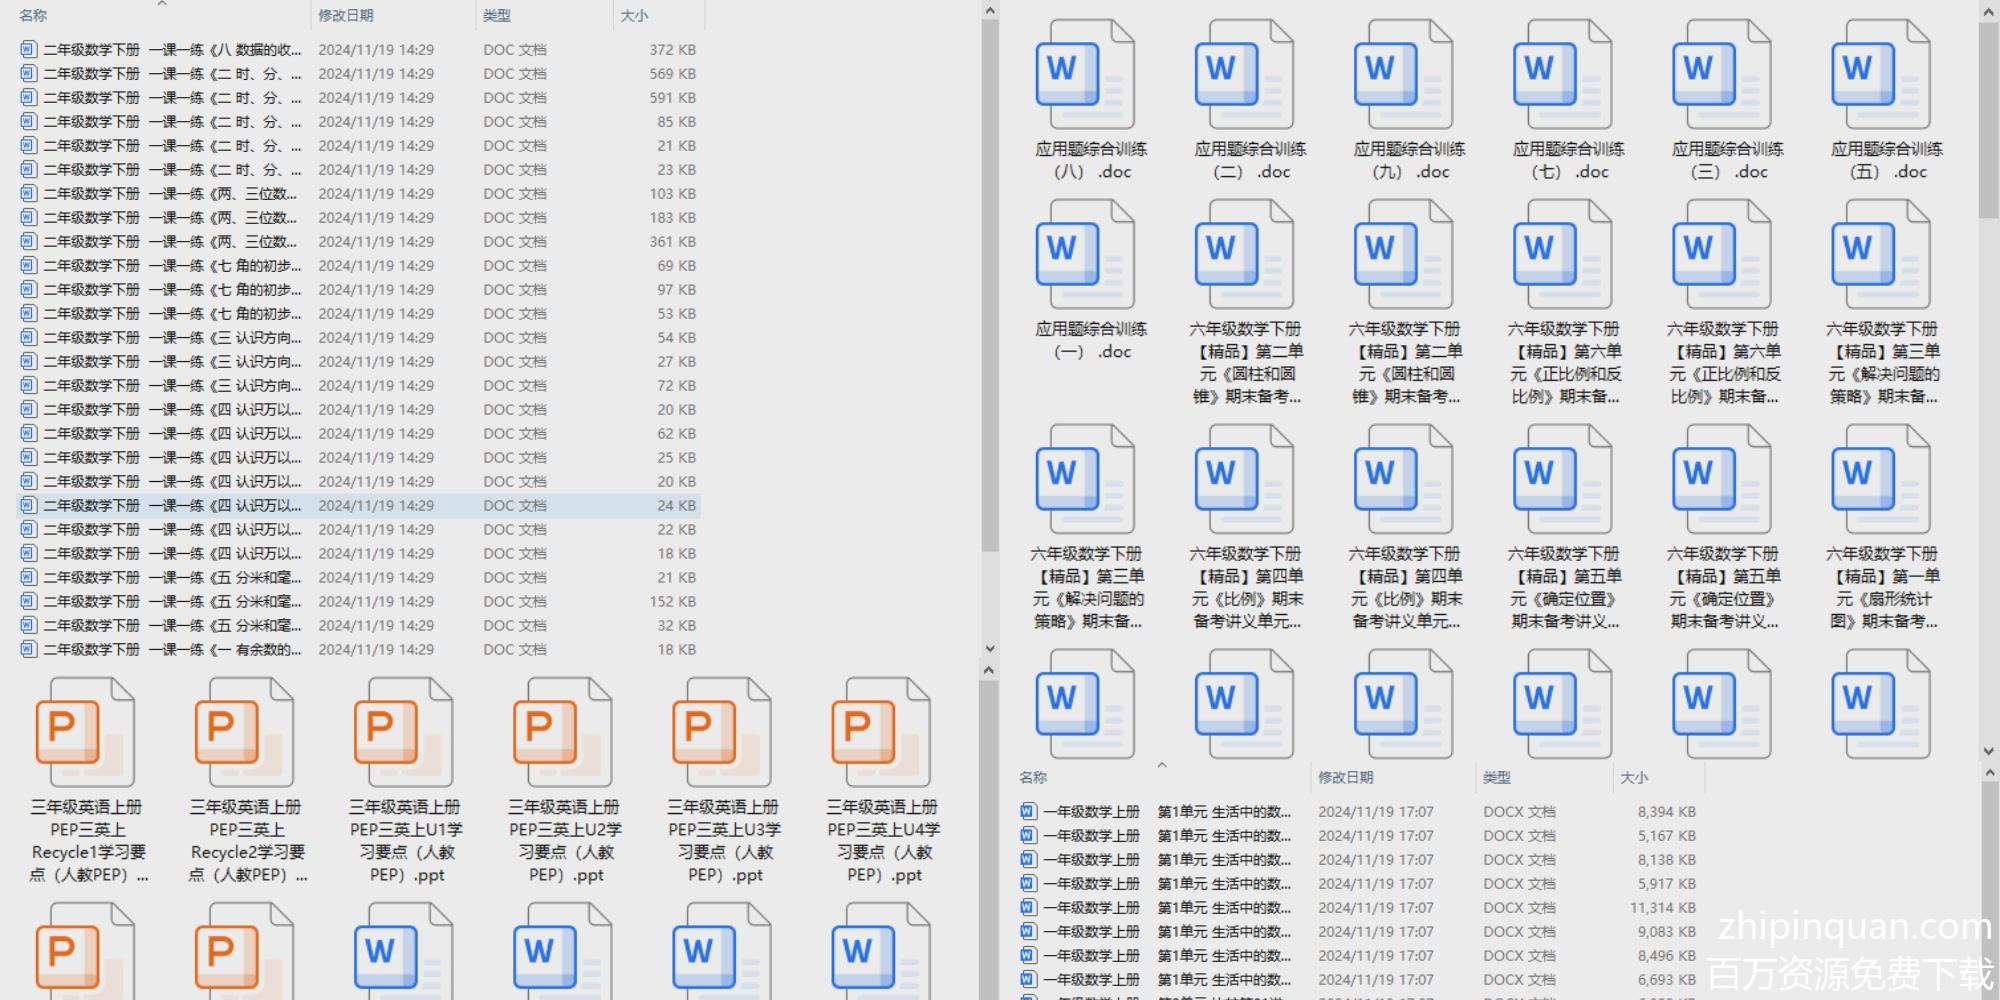Open 六年级数学下册 第一单元《扇形统计图》 Word icon
The width and height of the screenshot is (2000, 1000).
pyautogui.click(x=1881, y=480)
